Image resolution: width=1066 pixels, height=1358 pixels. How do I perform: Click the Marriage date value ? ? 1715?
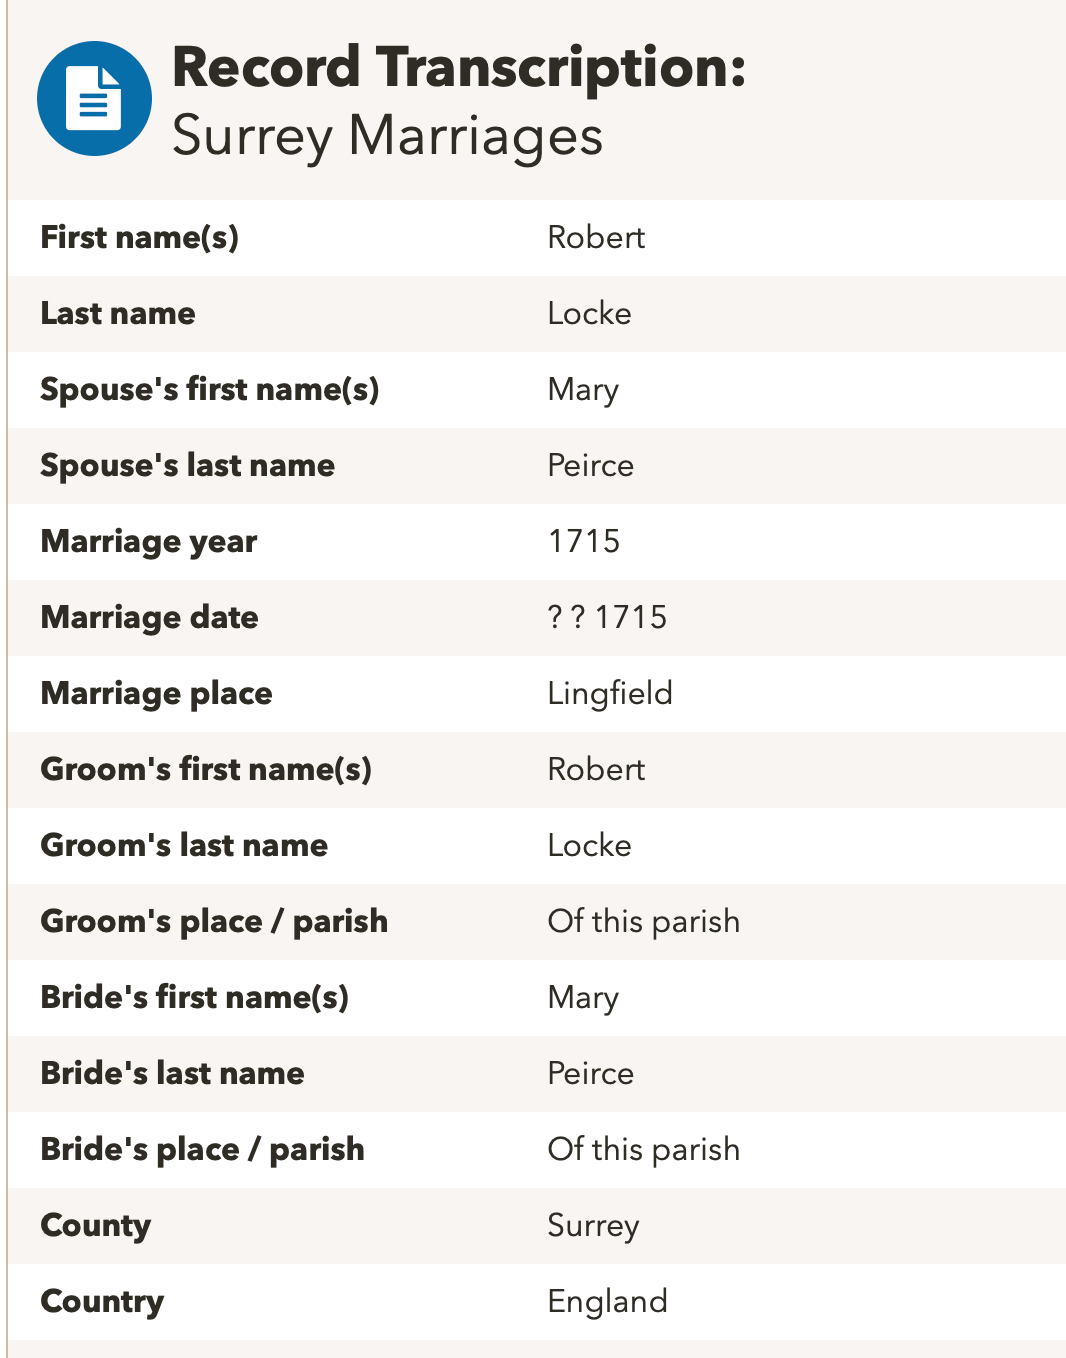(607, 618)
